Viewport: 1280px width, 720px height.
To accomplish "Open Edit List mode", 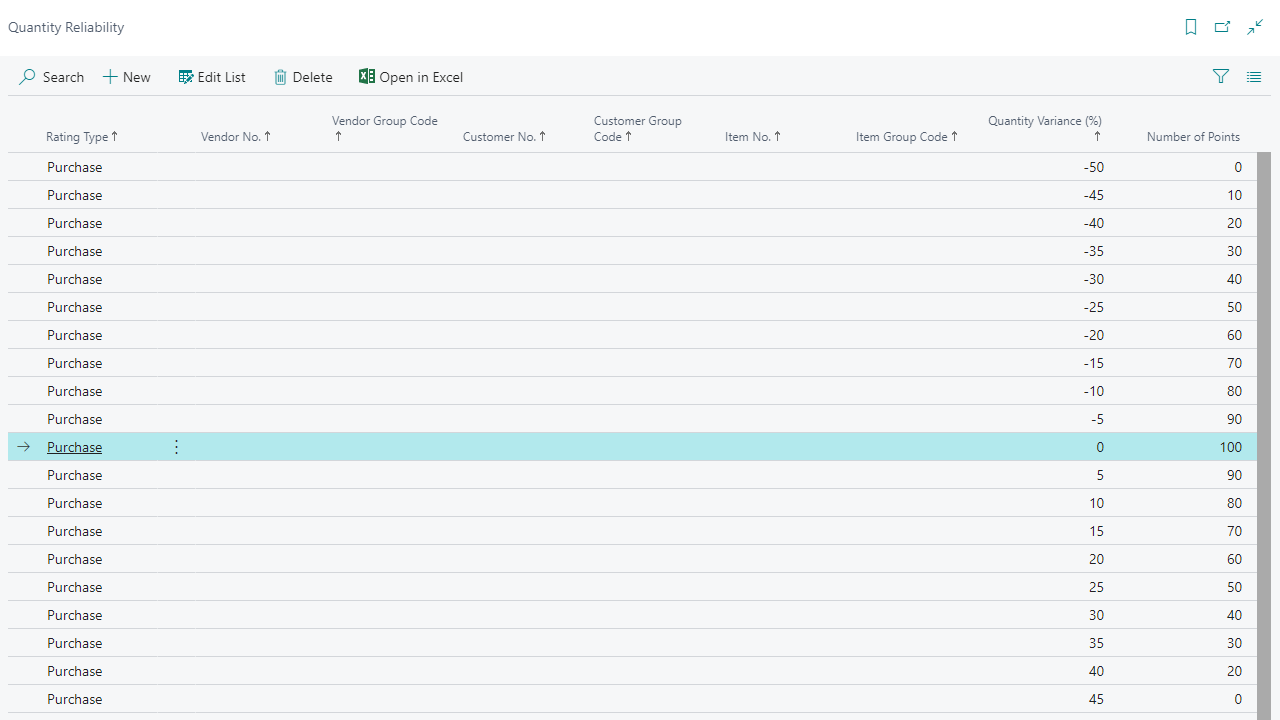I will tap(212, 77).
